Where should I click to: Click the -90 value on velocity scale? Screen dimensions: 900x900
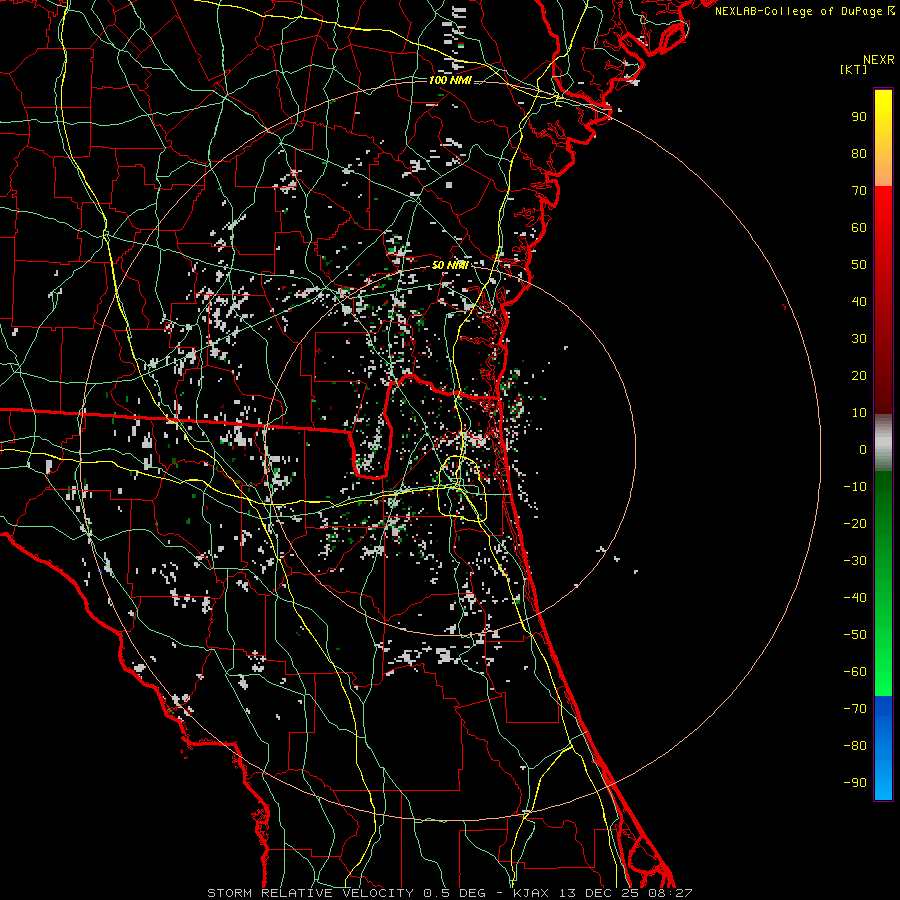pos(855,783)
